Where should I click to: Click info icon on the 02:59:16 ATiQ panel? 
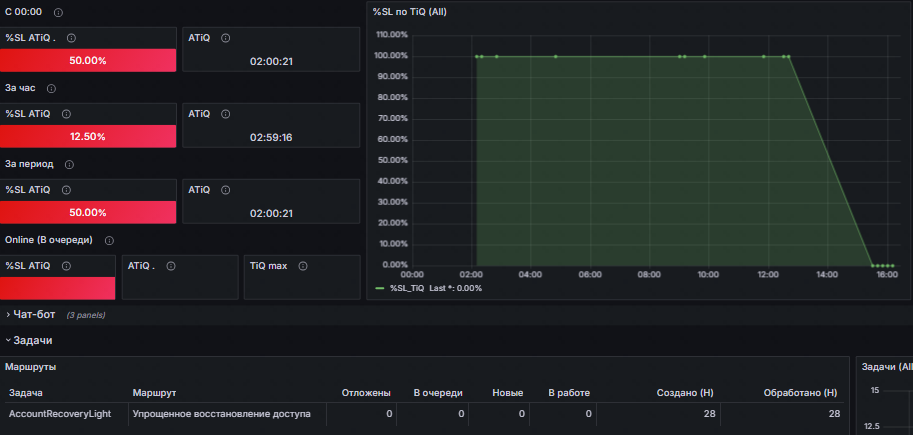pos(225,114)
